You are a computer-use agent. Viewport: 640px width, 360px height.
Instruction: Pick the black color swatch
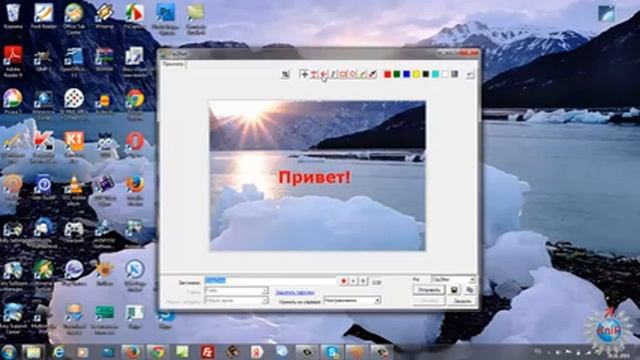426,74
